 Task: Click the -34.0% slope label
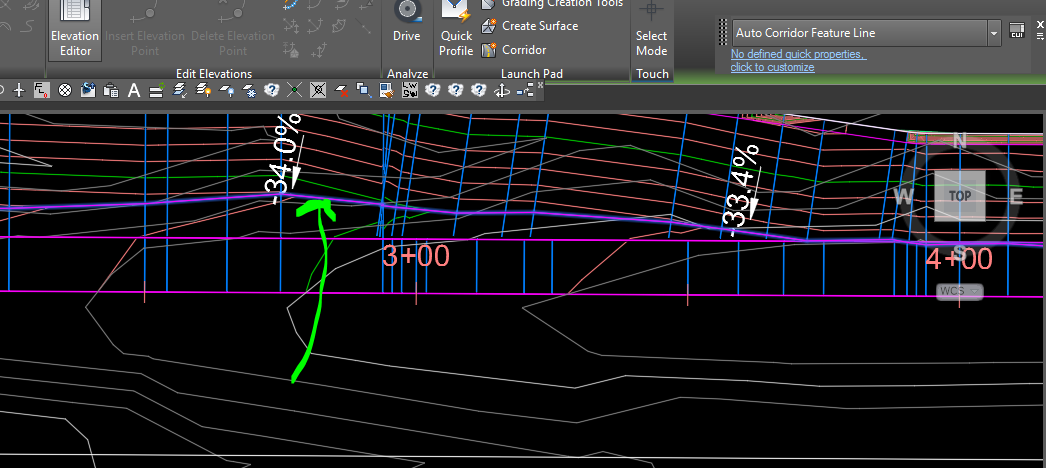(x=286, y=159)
